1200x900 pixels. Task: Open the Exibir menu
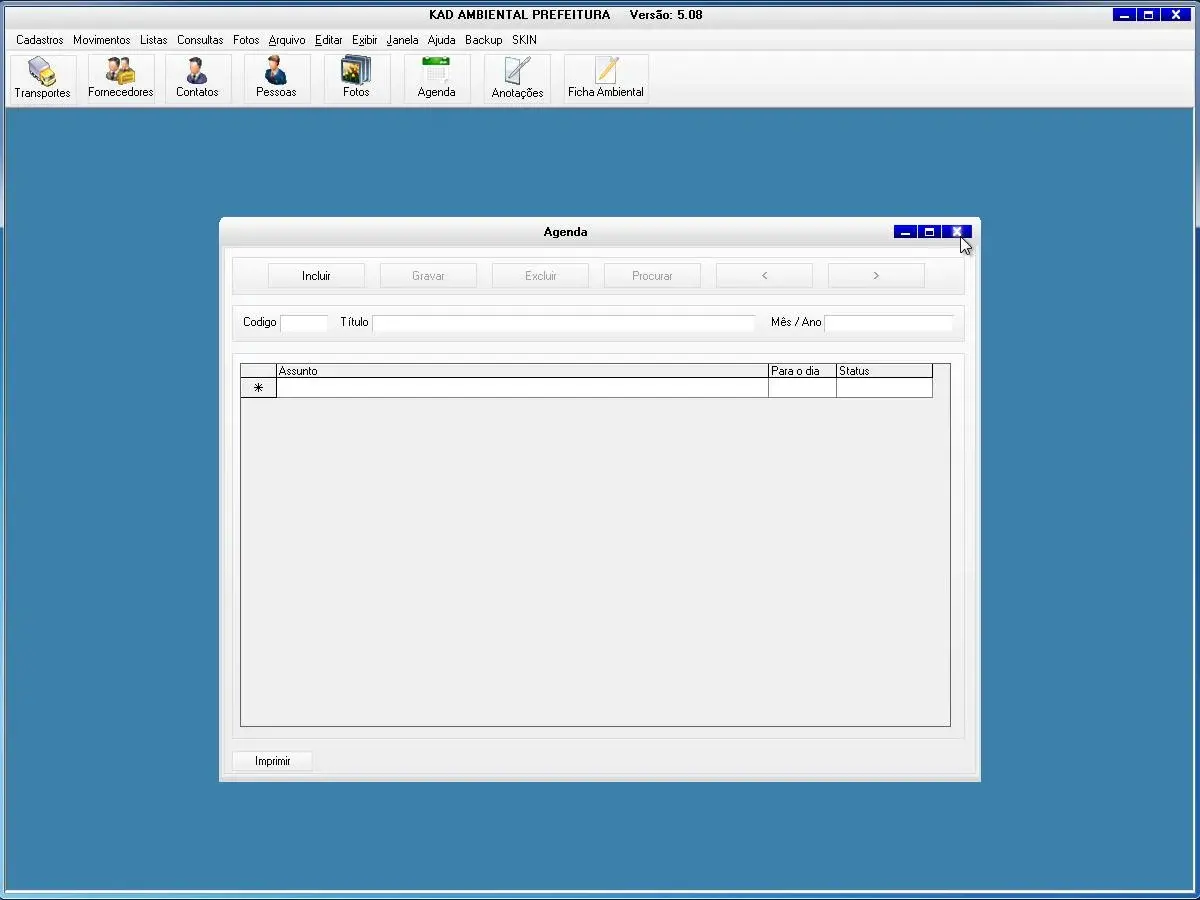[365, 40]
